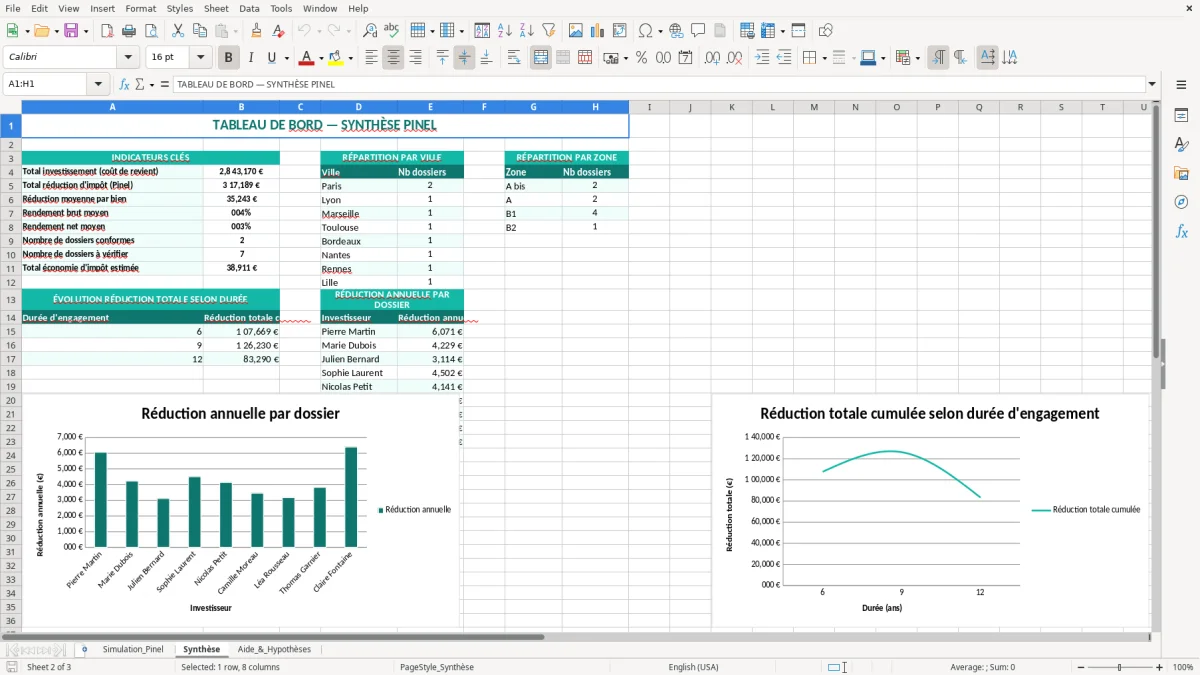Click PageStyle_Synthèse in status bar
This screenshot has width=1200, height=675.
point(437,667)
